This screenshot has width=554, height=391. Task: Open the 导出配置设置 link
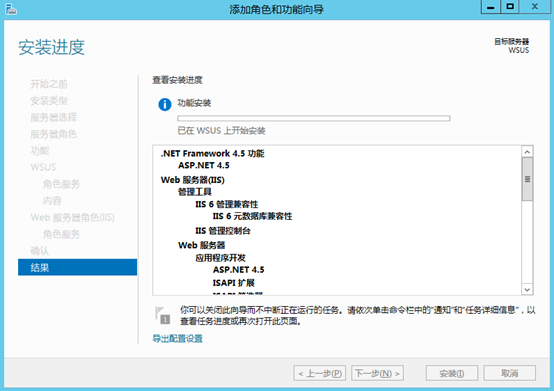(177, 338)
